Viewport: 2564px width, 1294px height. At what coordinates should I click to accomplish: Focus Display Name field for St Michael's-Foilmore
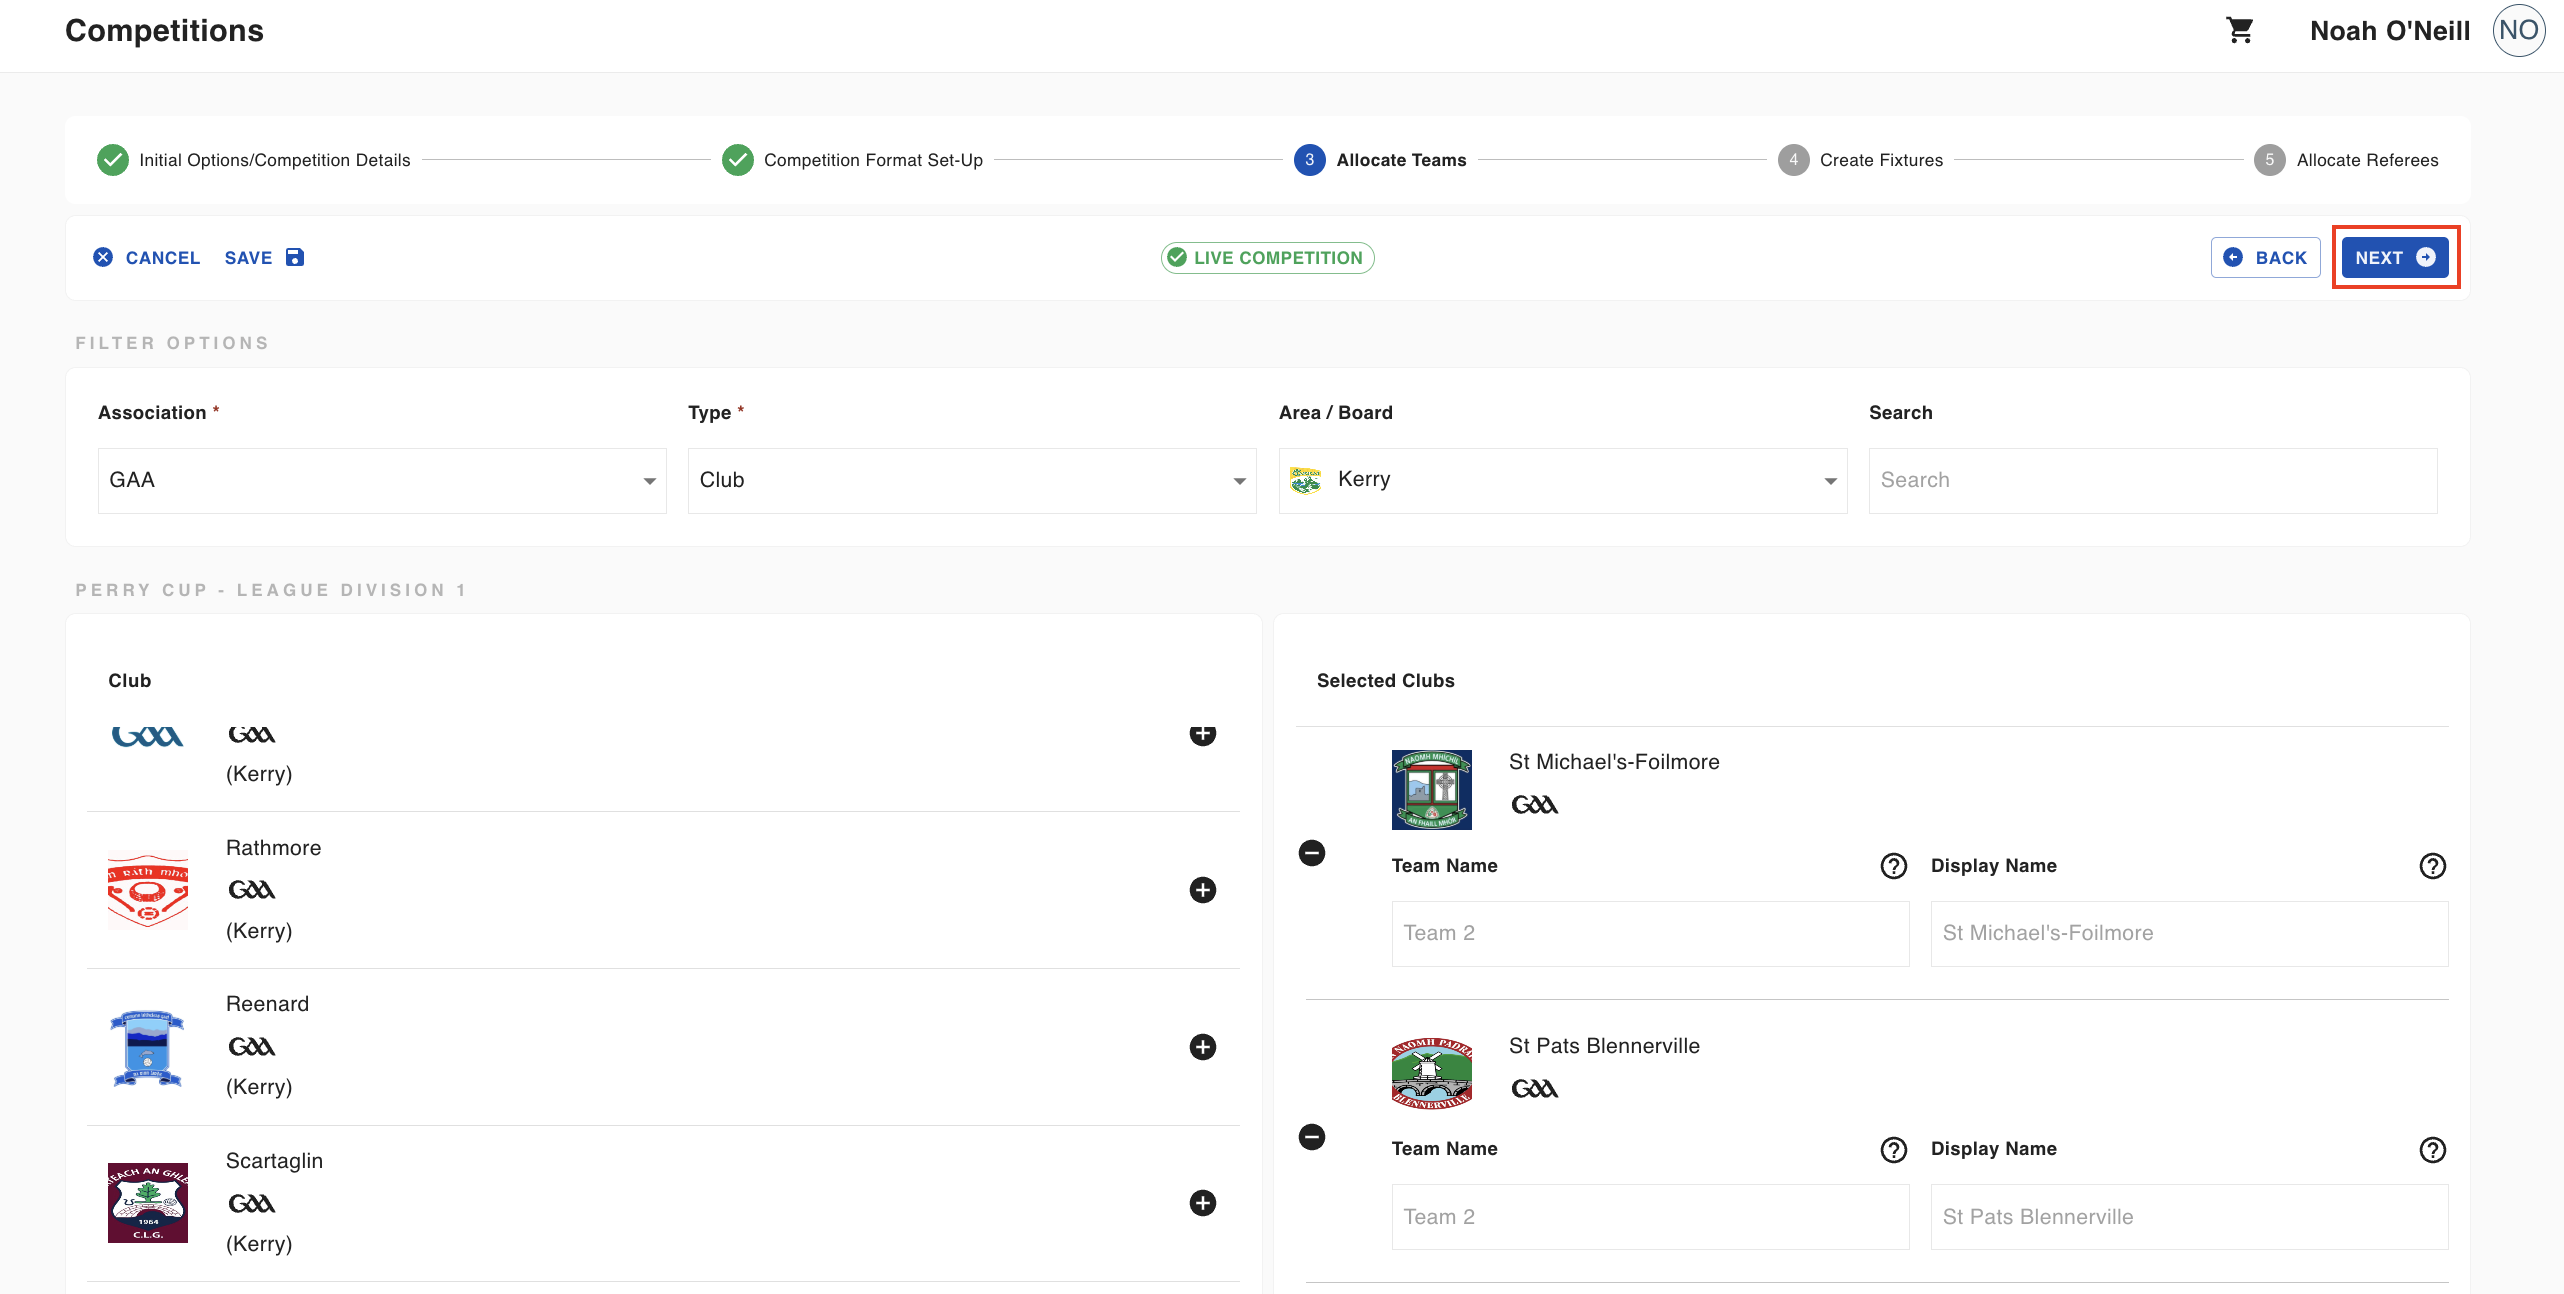click(x=2189, y=934)
